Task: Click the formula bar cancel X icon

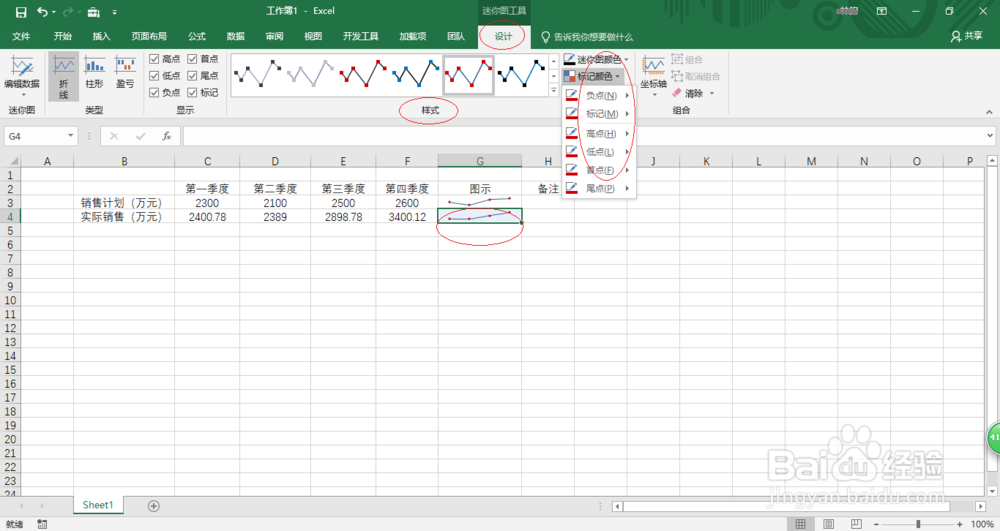Action: tap(114, 136)
